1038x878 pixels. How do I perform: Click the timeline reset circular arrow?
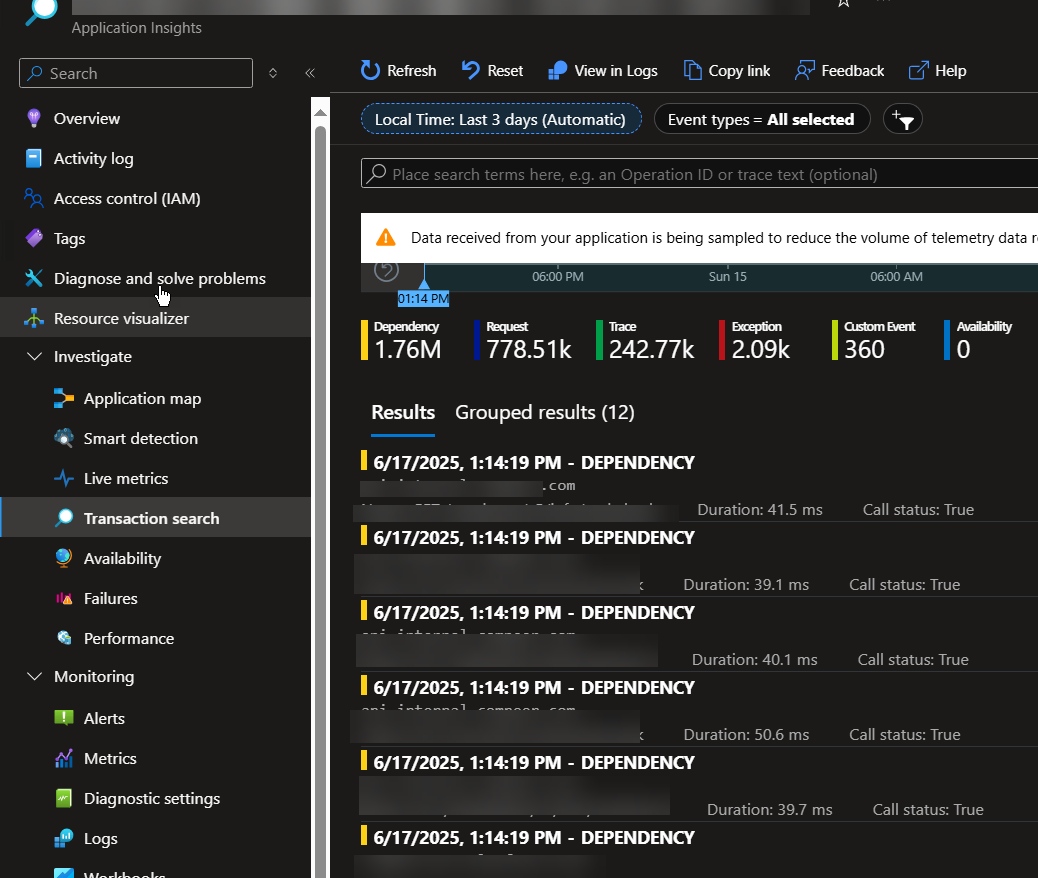[x=387, y=270]
